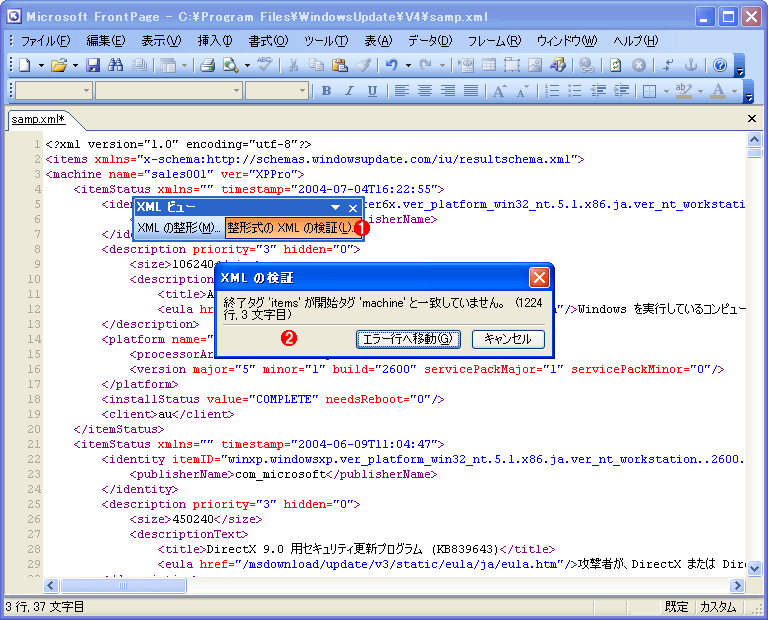Viewport: 768px width, 620px height.
Task: Click the Increase Indent icon
Action: [x=621, y=91]
